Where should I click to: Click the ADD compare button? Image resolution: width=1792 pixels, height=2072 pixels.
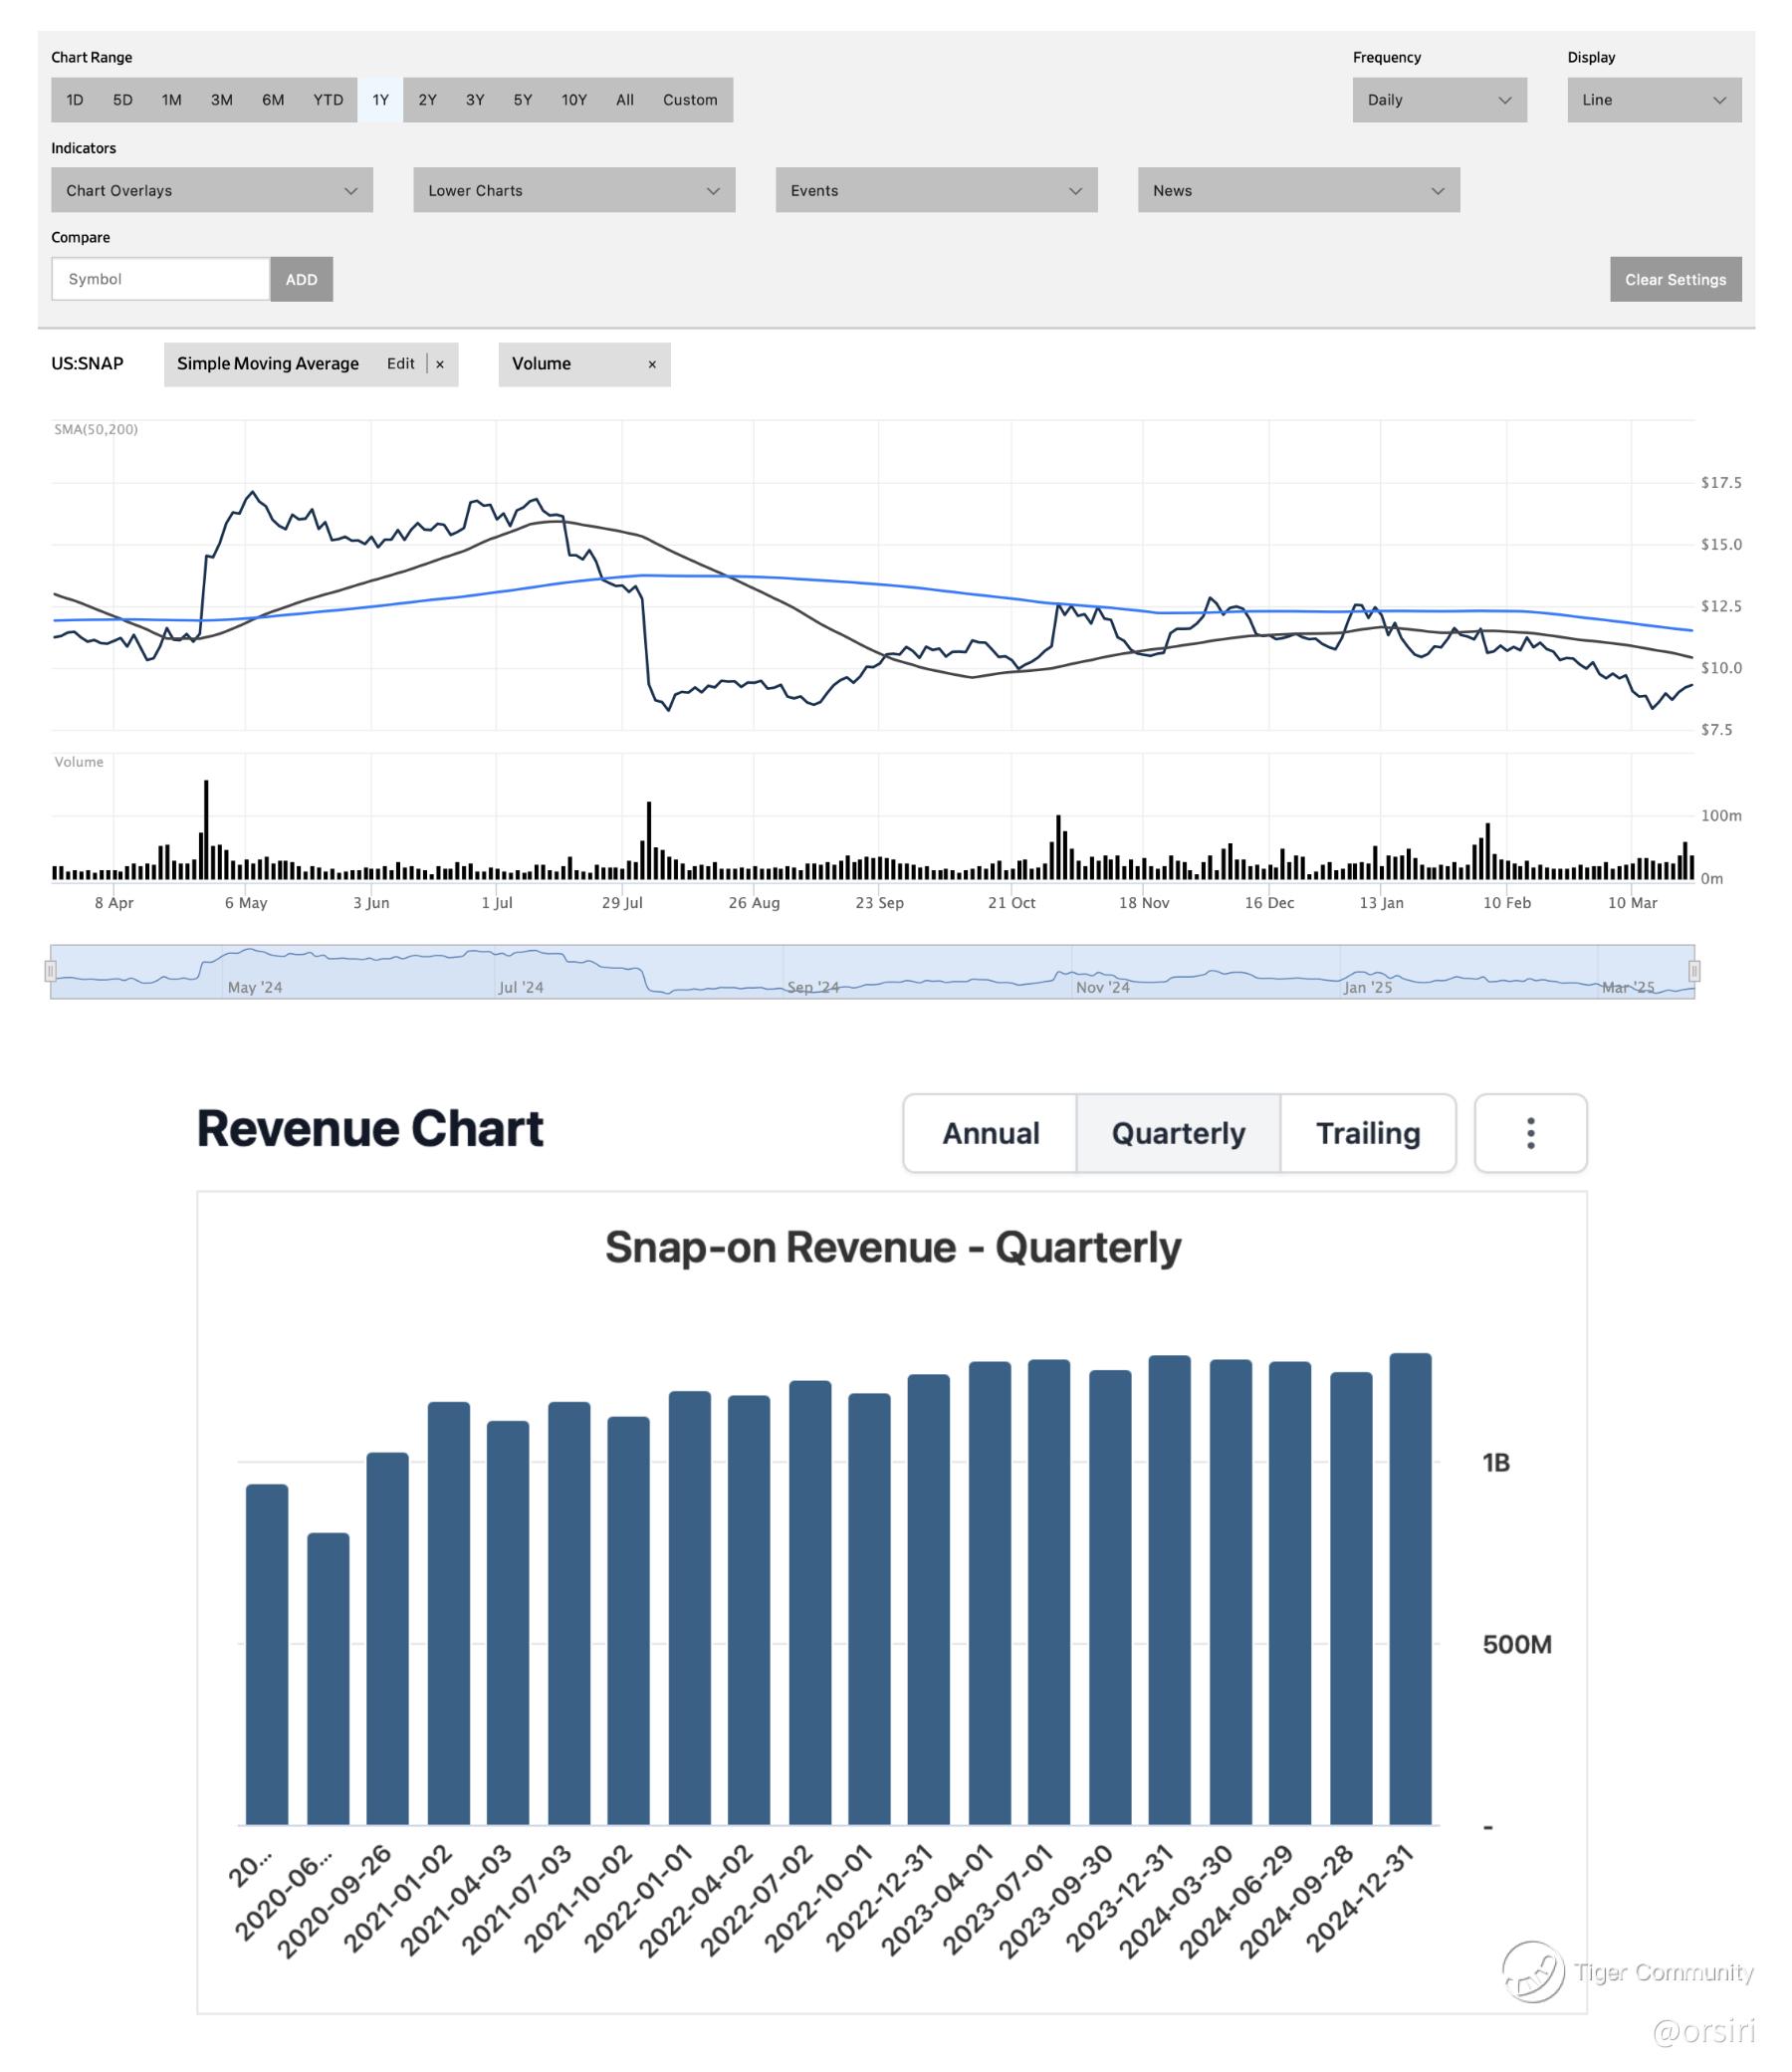(x=302, y=279)
